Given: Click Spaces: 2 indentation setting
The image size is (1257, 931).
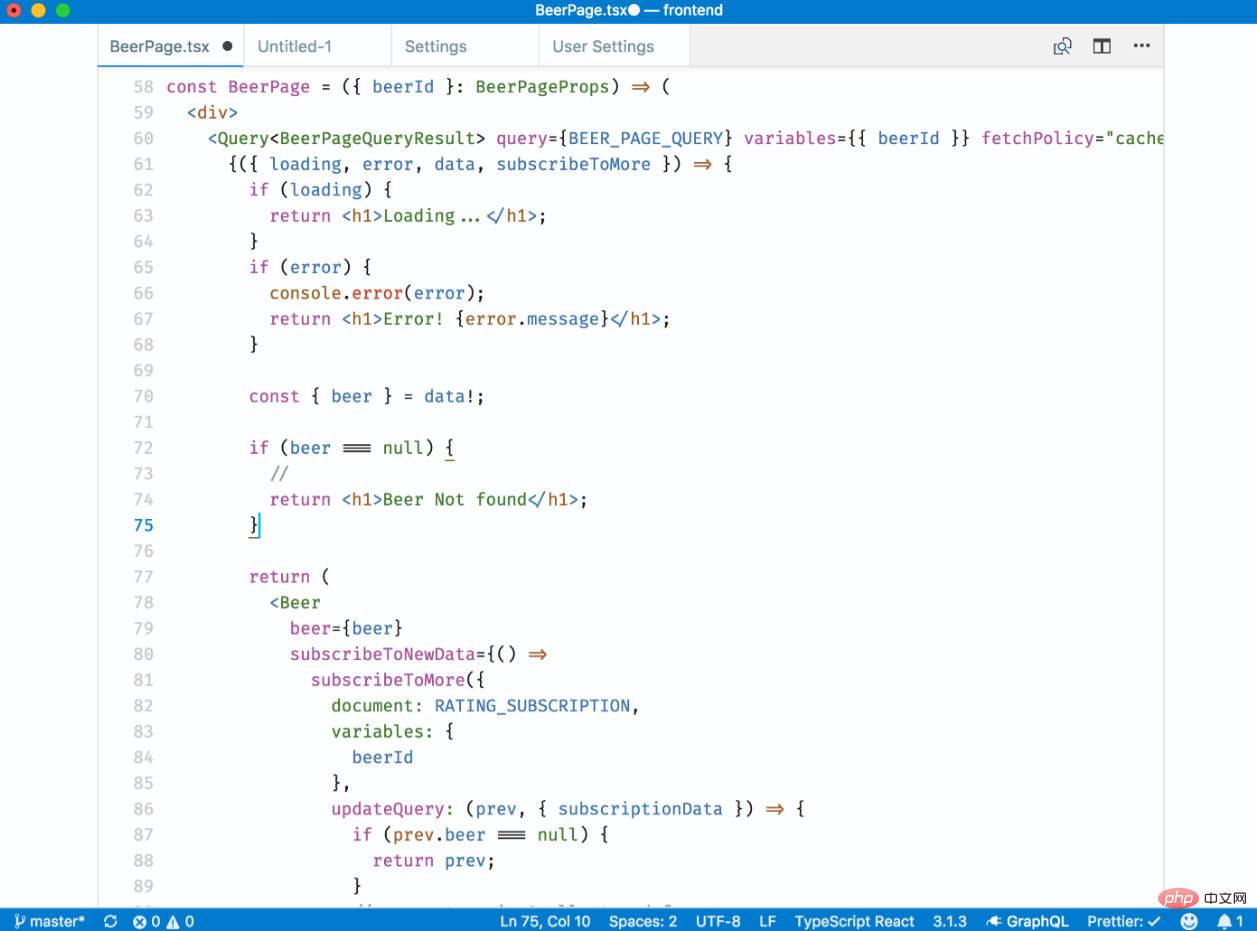Looking at the screenshot, I should (643, 921).
